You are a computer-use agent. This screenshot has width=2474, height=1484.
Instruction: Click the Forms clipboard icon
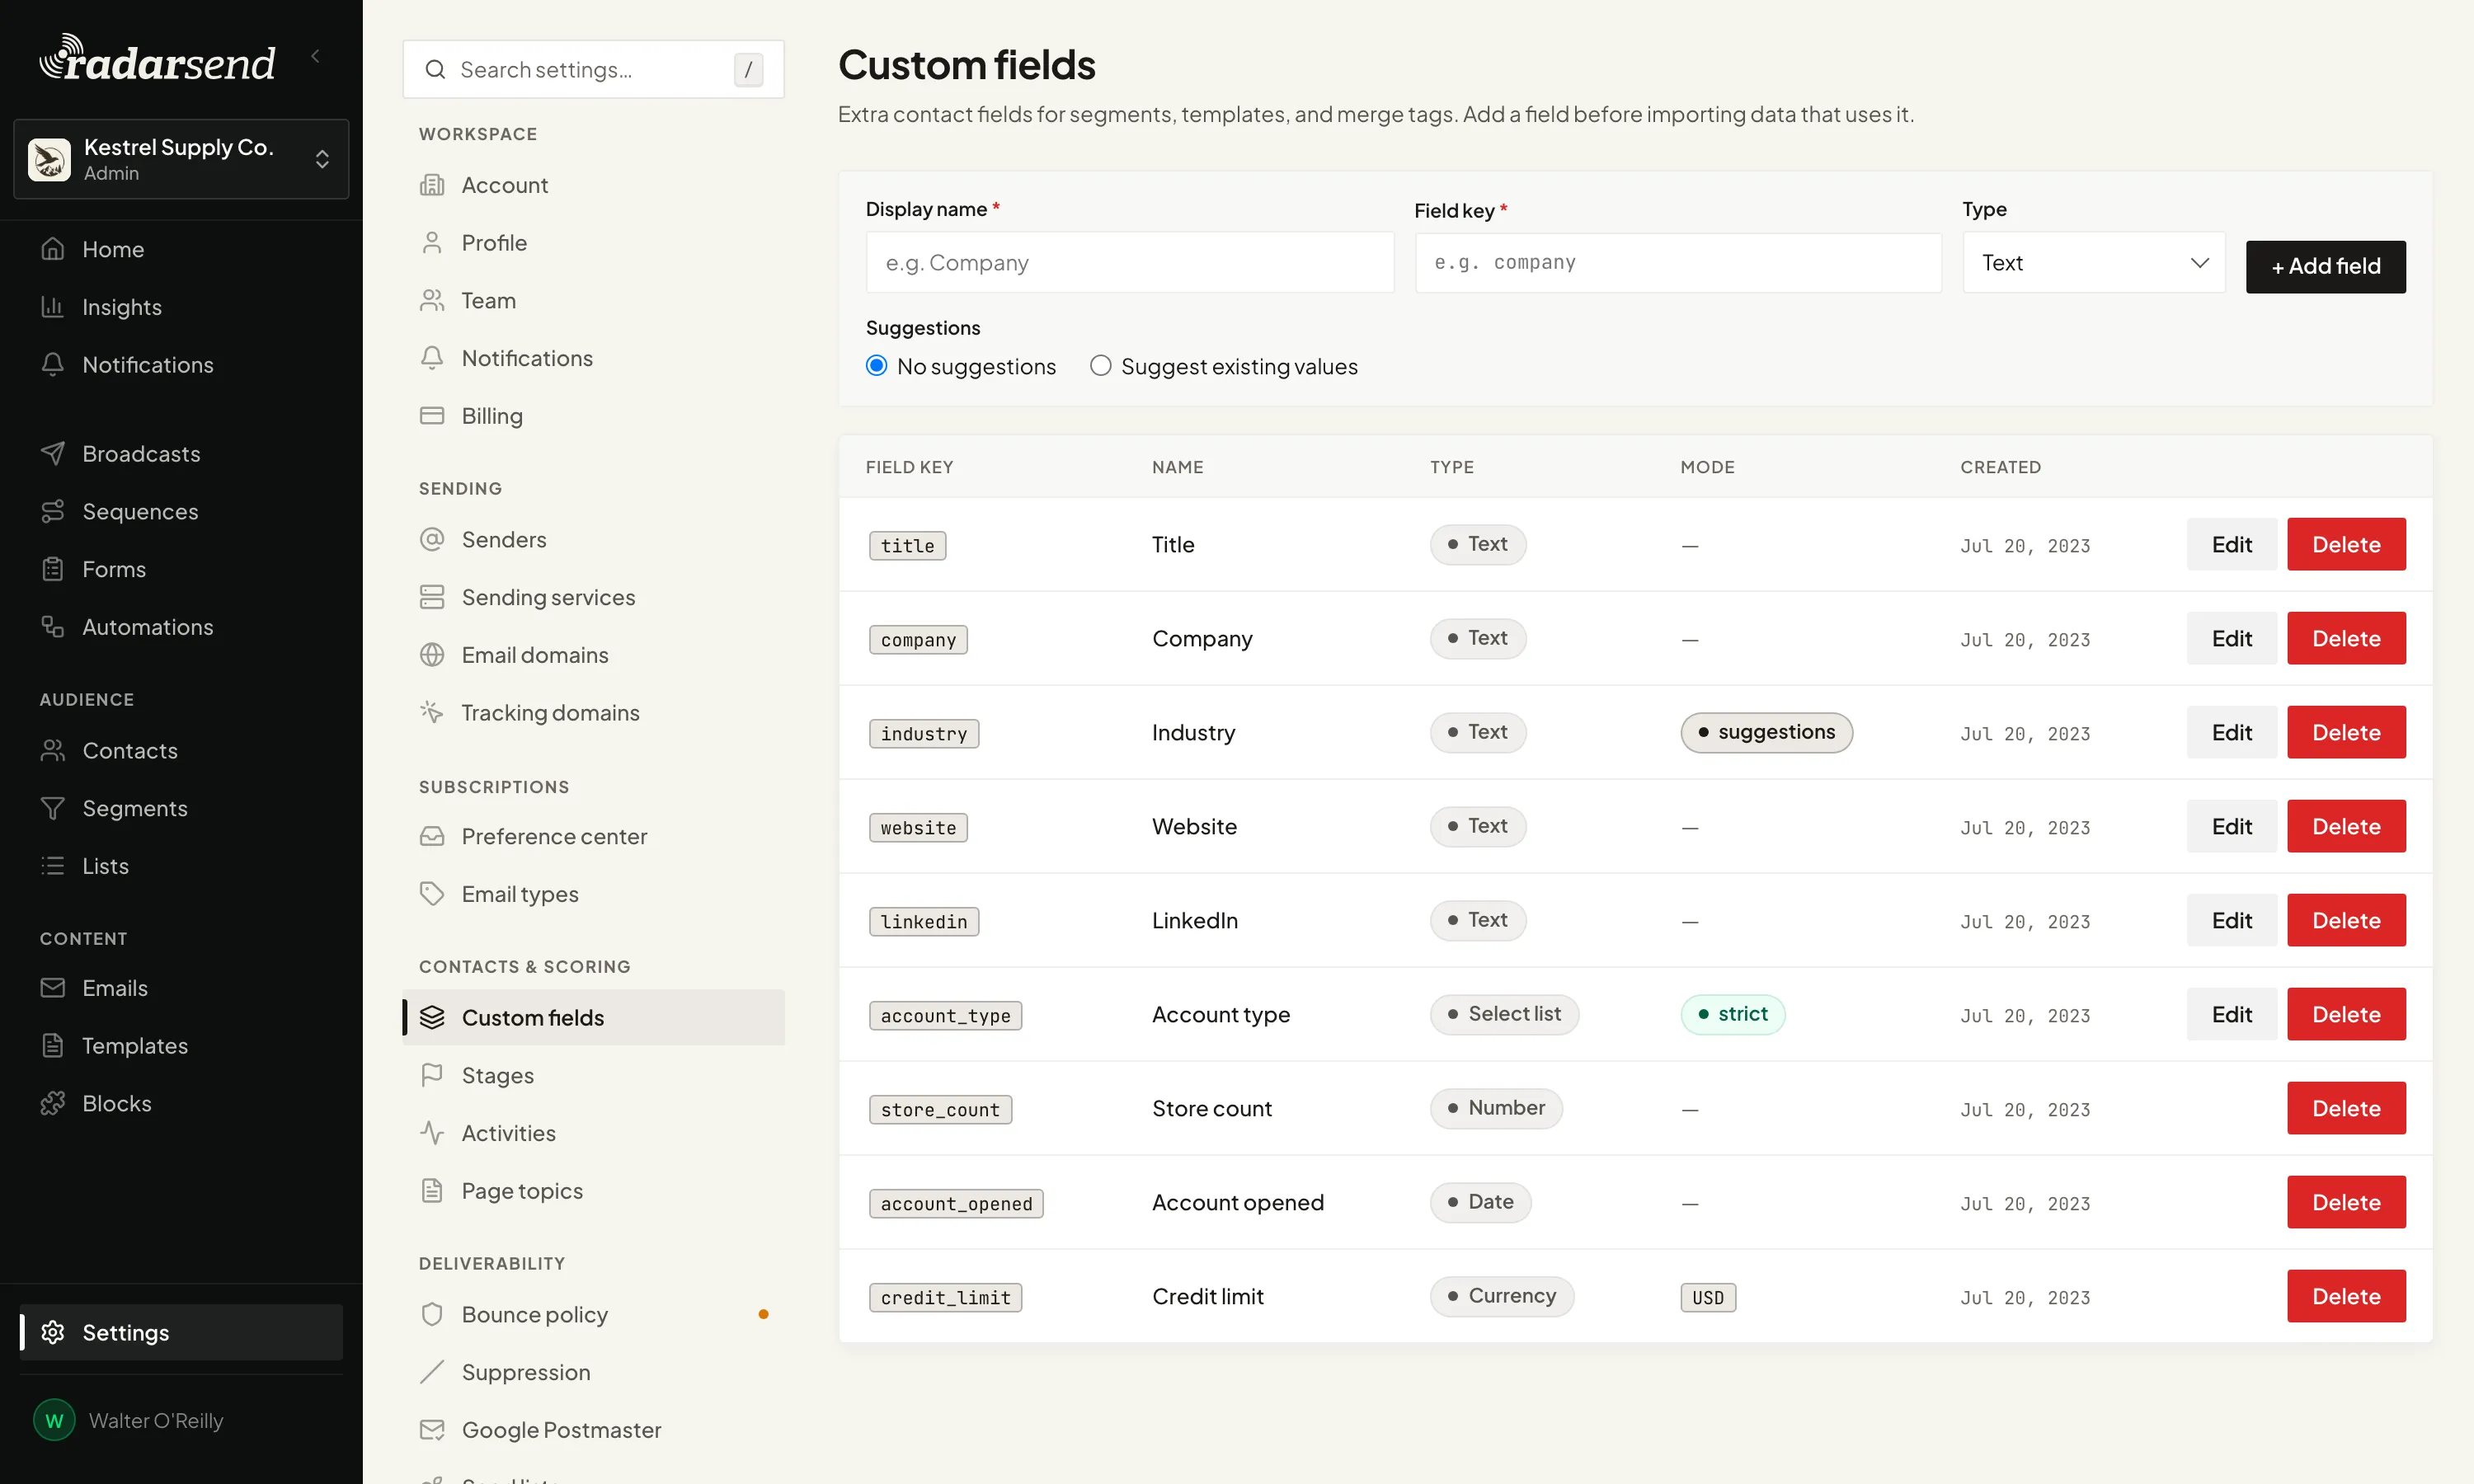[53, 569]
